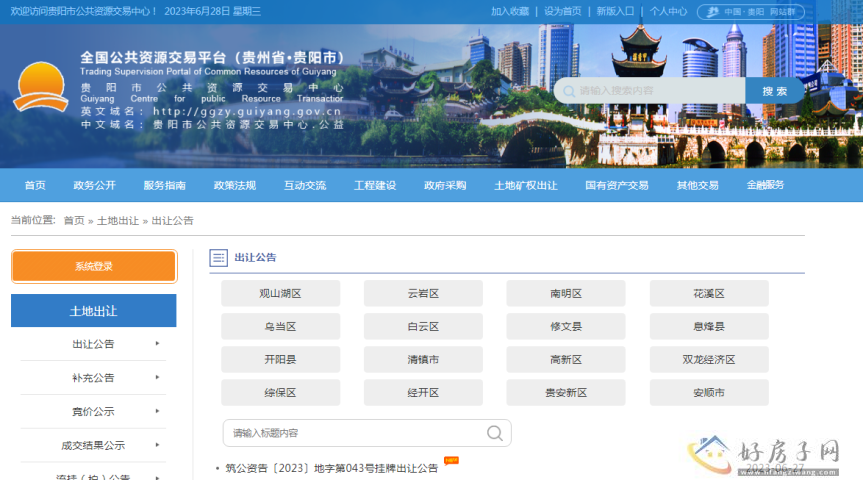
Task: Filter by 修文县
Action: tap(566, 326)
